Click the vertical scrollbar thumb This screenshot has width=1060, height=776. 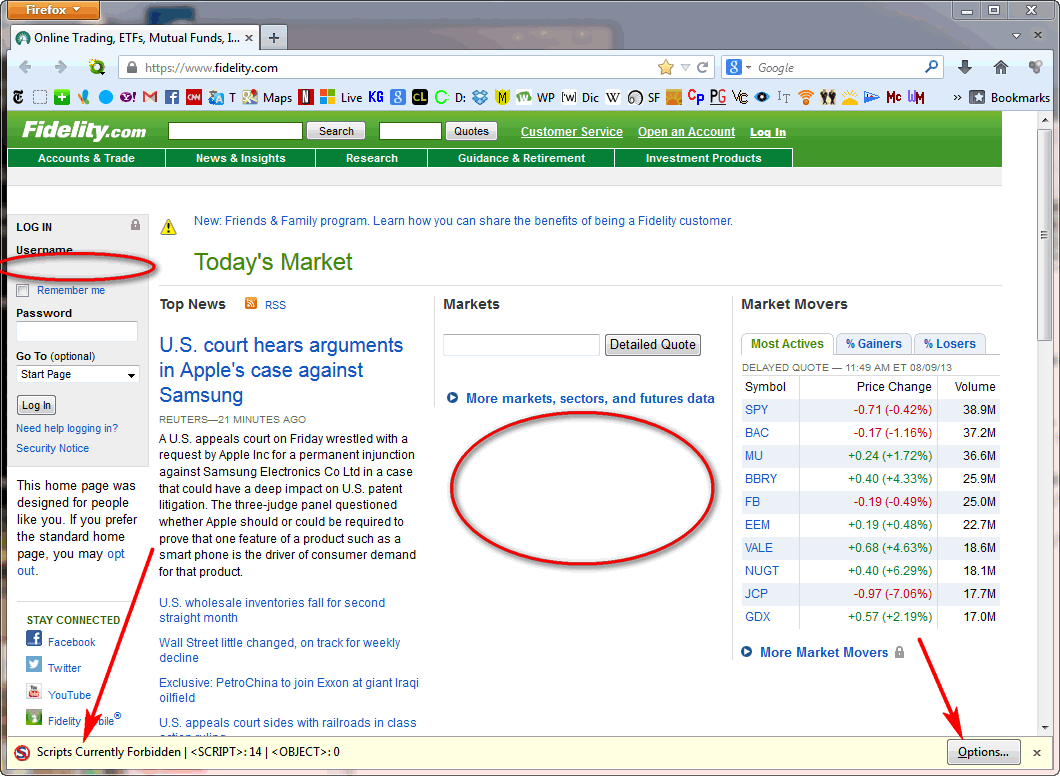pos(1044,235)
